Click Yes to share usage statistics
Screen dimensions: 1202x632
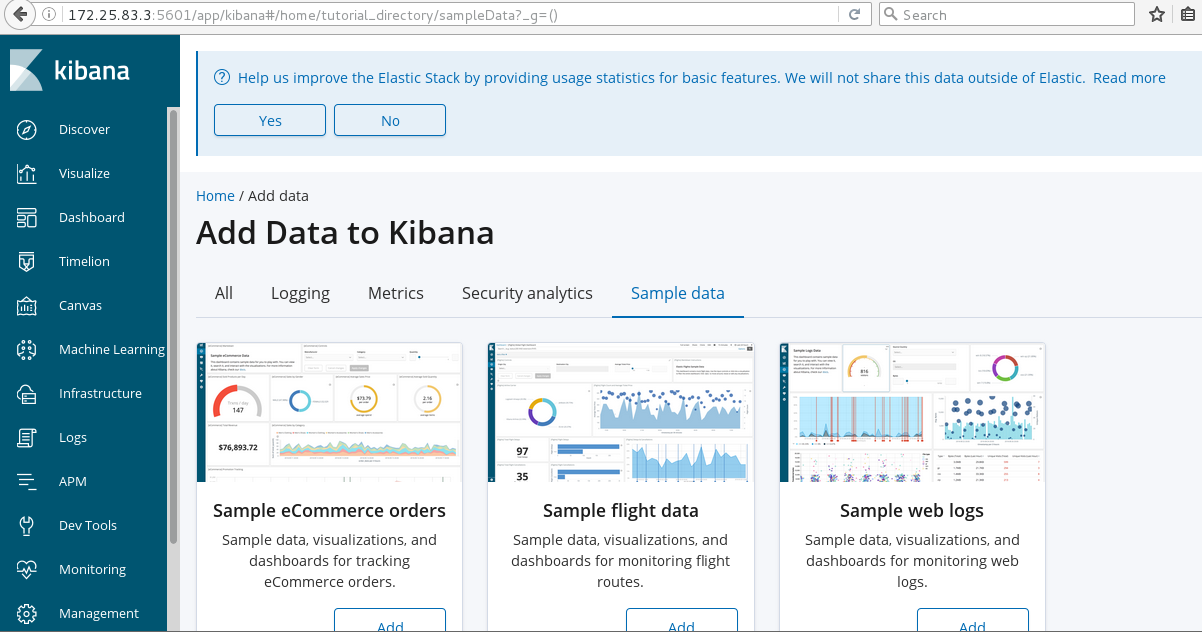(x=270, y=120)
